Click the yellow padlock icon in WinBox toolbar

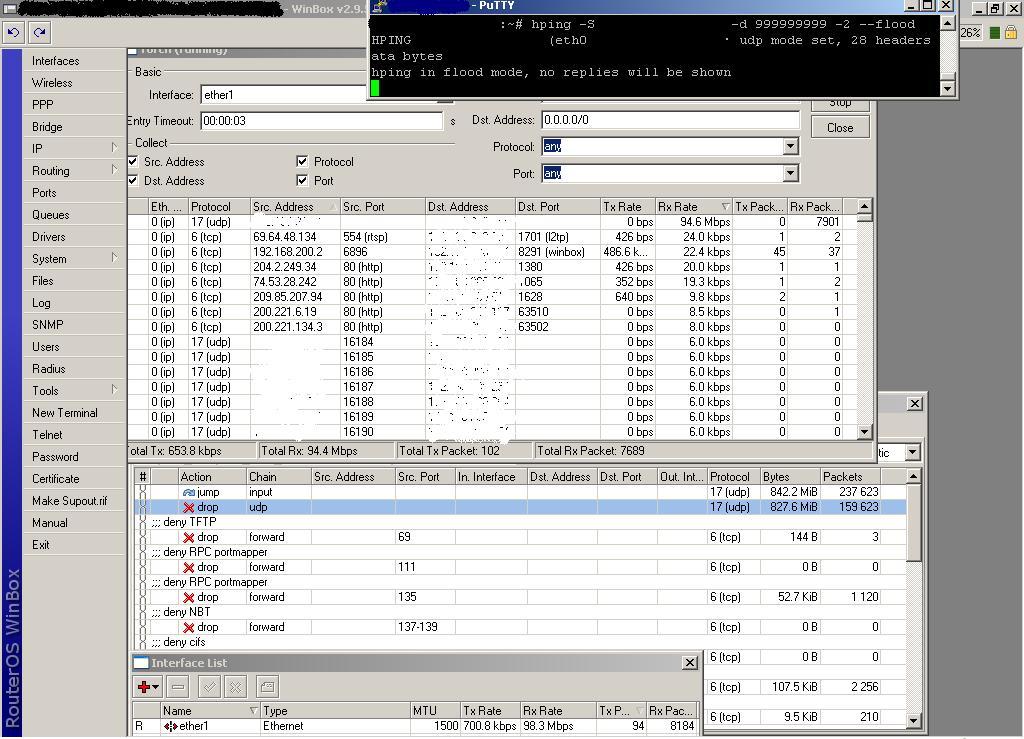[1011, 32]
